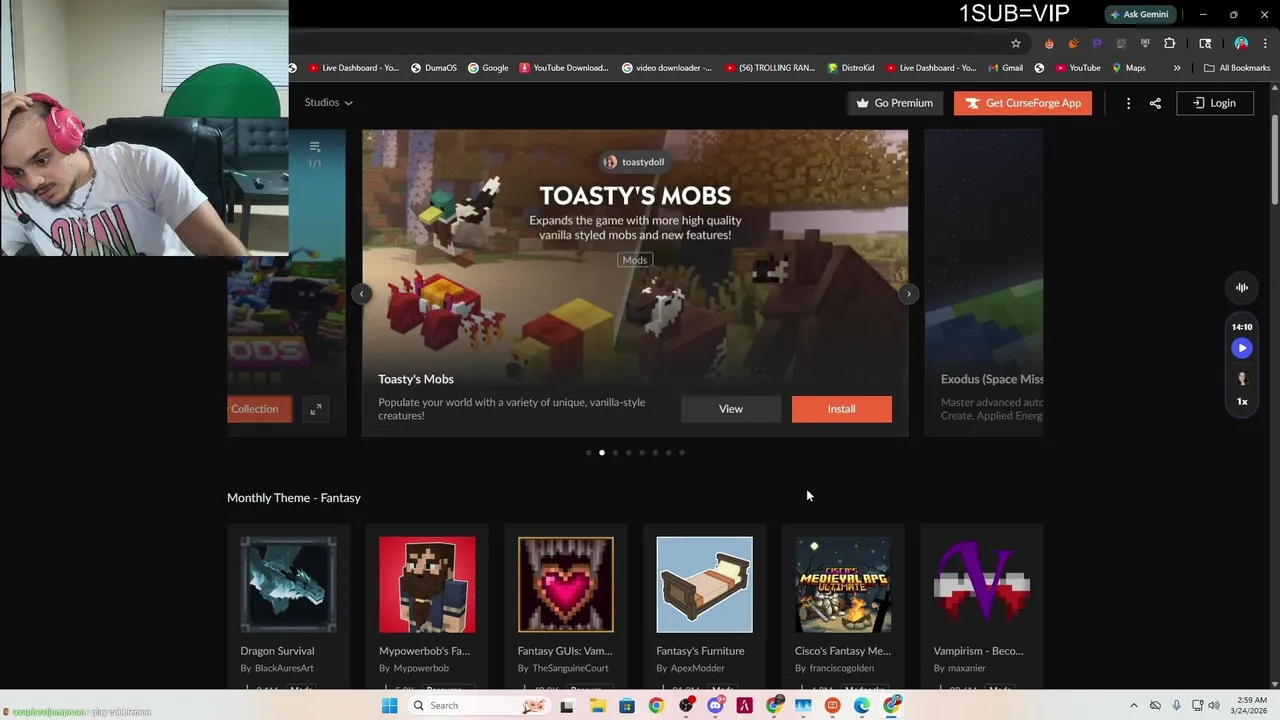The image size is (1280, 720).
Task: Click the Exodus (Space Miss... slide title
Action: coord(992,379)
